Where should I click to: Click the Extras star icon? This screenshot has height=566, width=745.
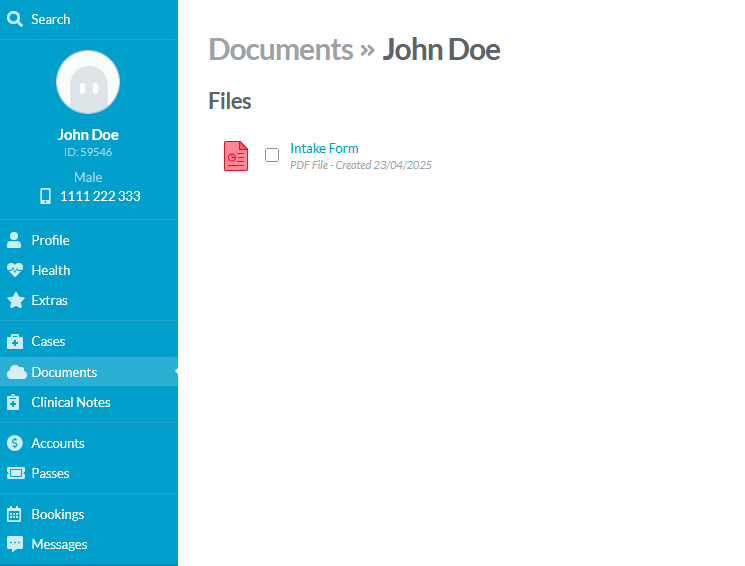click(x=16, y=300)
